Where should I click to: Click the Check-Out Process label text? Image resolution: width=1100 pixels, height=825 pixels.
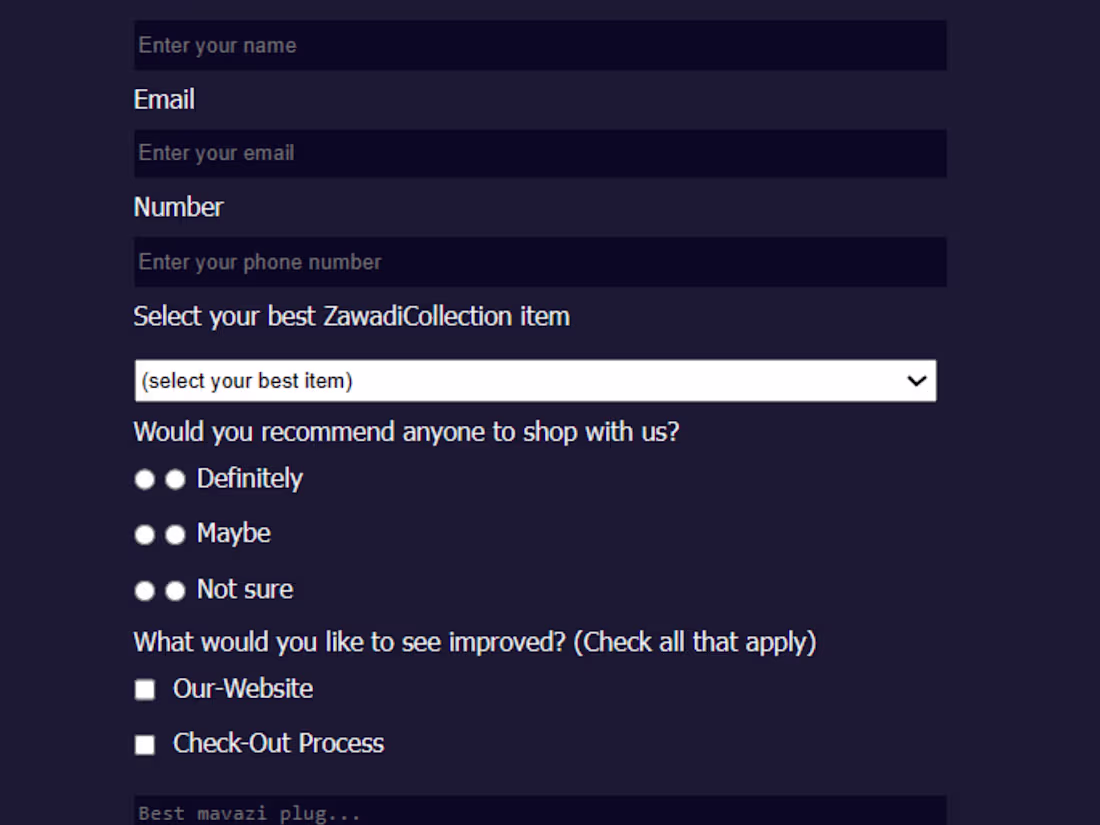(x=278, y=743)
